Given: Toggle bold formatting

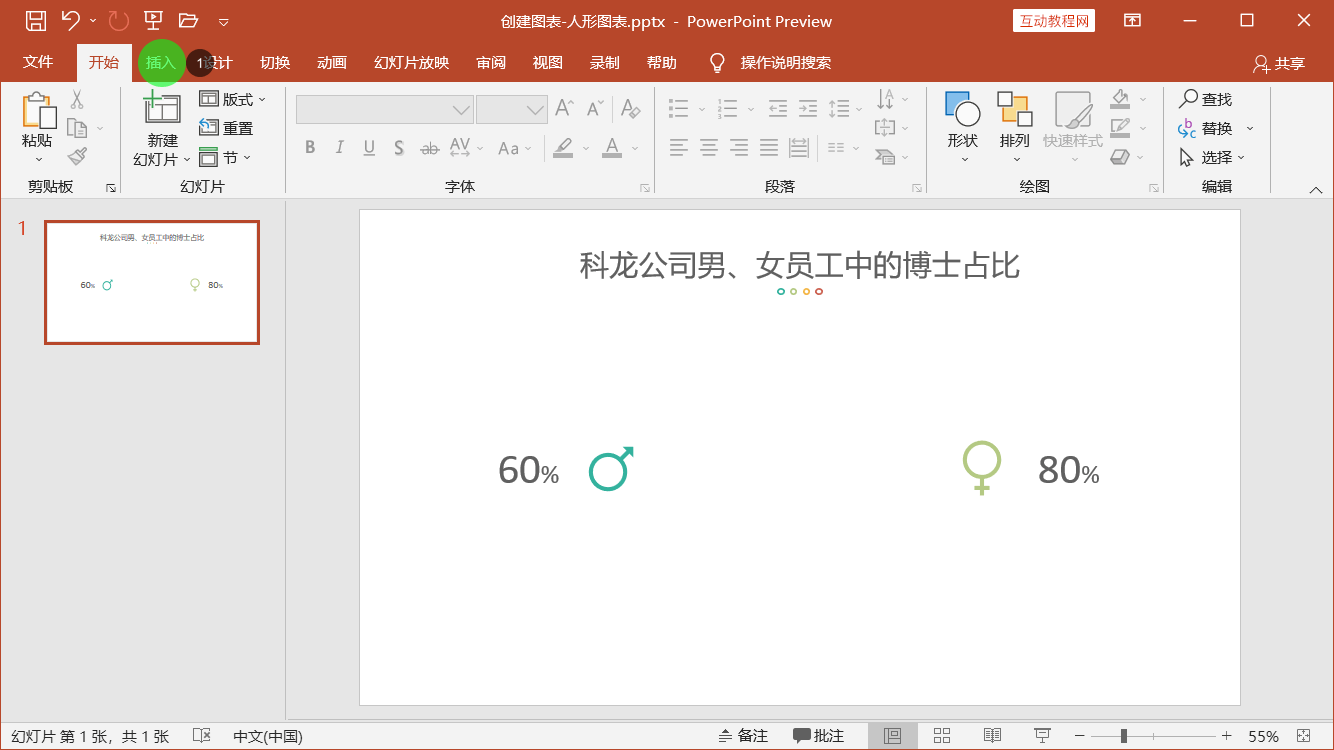Looking at the screenshot, I should click(x=310, y=148).
